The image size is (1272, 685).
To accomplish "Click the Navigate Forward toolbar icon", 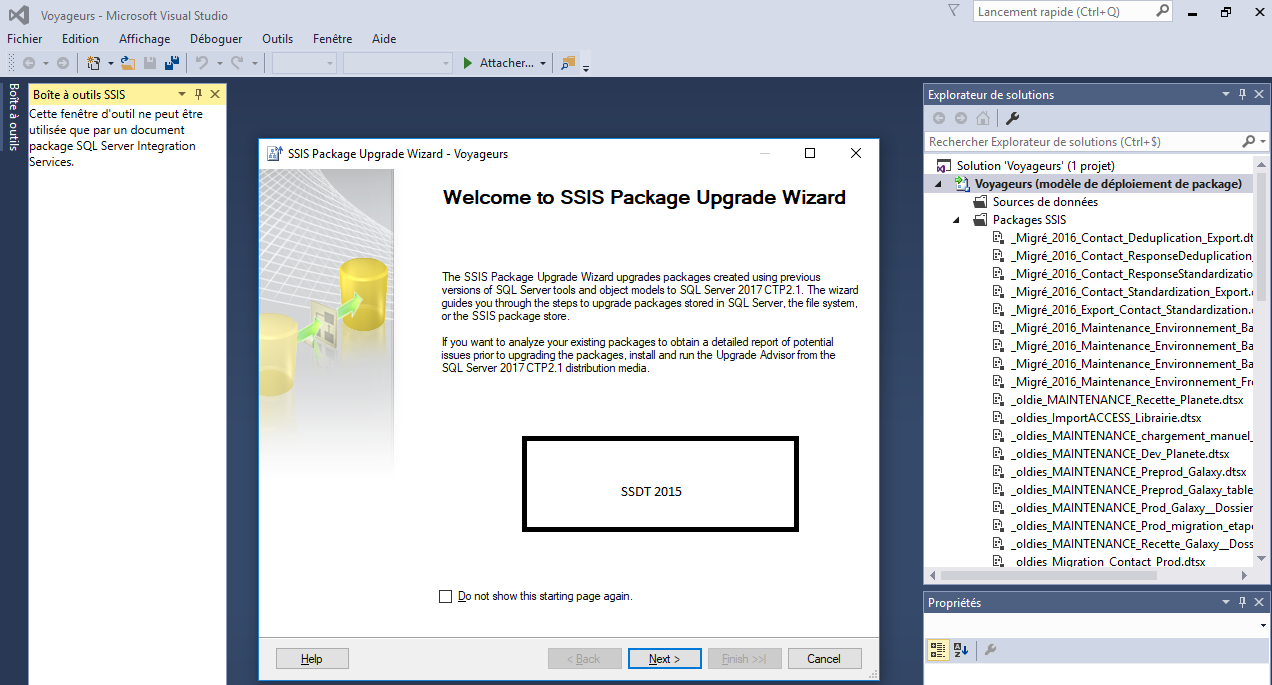I will [x=63, y=63].
